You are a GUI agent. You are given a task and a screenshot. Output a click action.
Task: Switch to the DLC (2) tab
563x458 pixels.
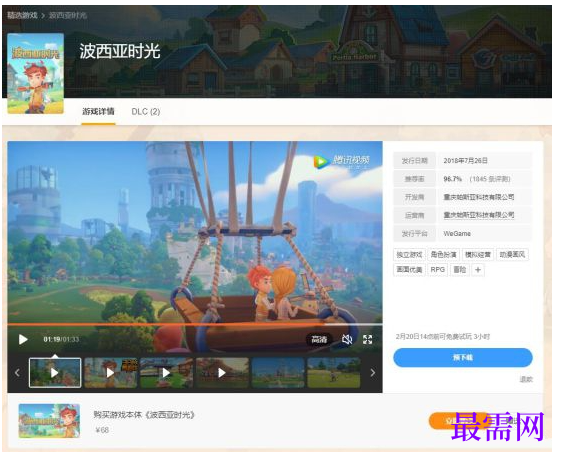click(x=146, y=112)
